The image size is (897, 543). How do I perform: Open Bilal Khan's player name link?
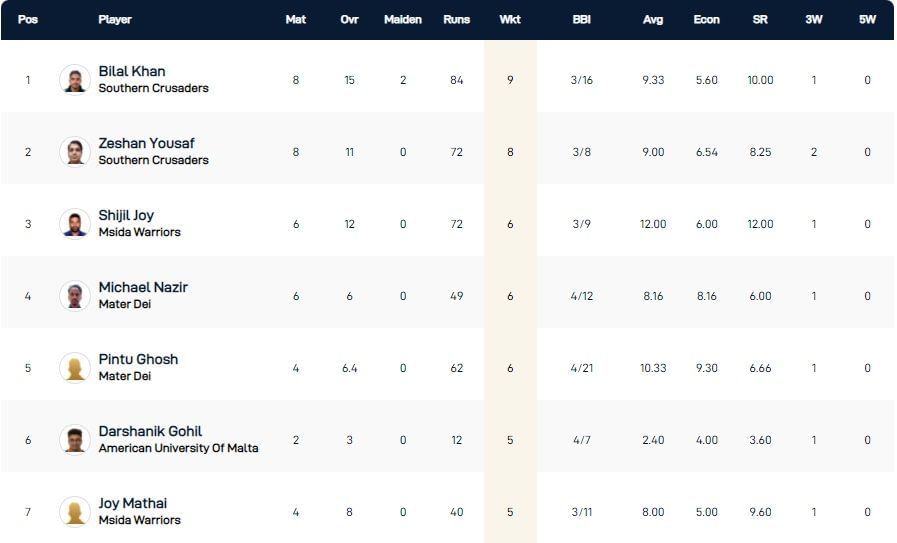click(132, 72)
